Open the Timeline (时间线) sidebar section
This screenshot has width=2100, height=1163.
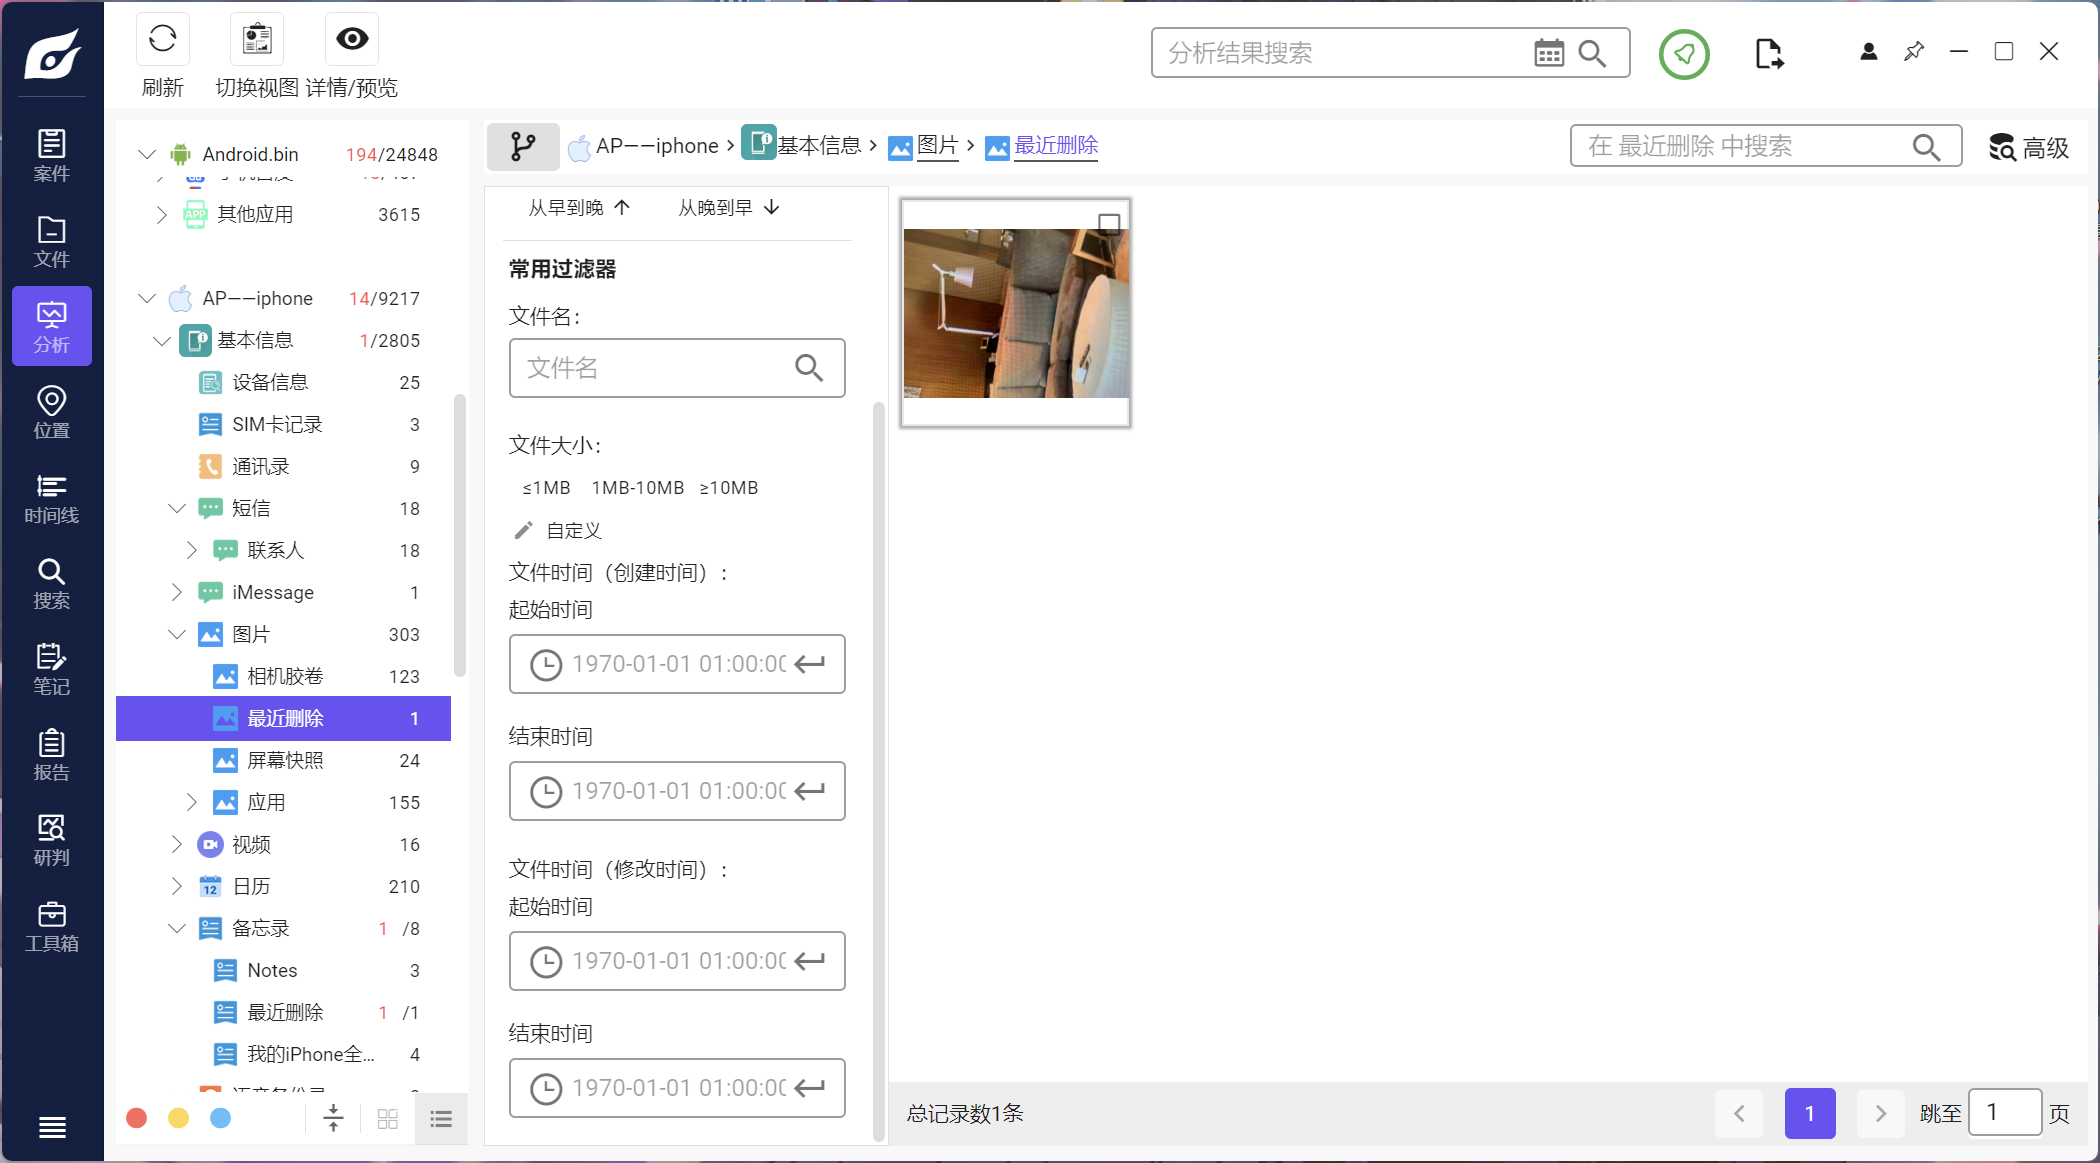click(52, 498)
